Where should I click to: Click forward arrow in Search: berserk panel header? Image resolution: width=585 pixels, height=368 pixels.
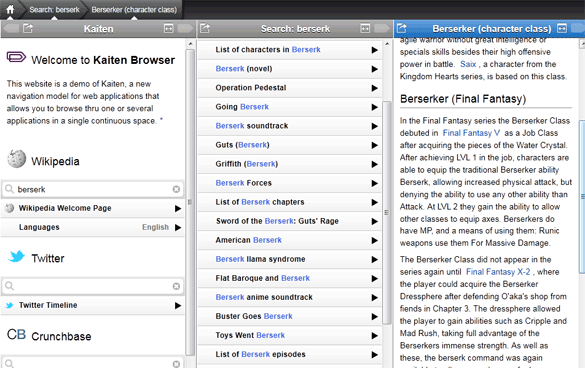(382, 28)
